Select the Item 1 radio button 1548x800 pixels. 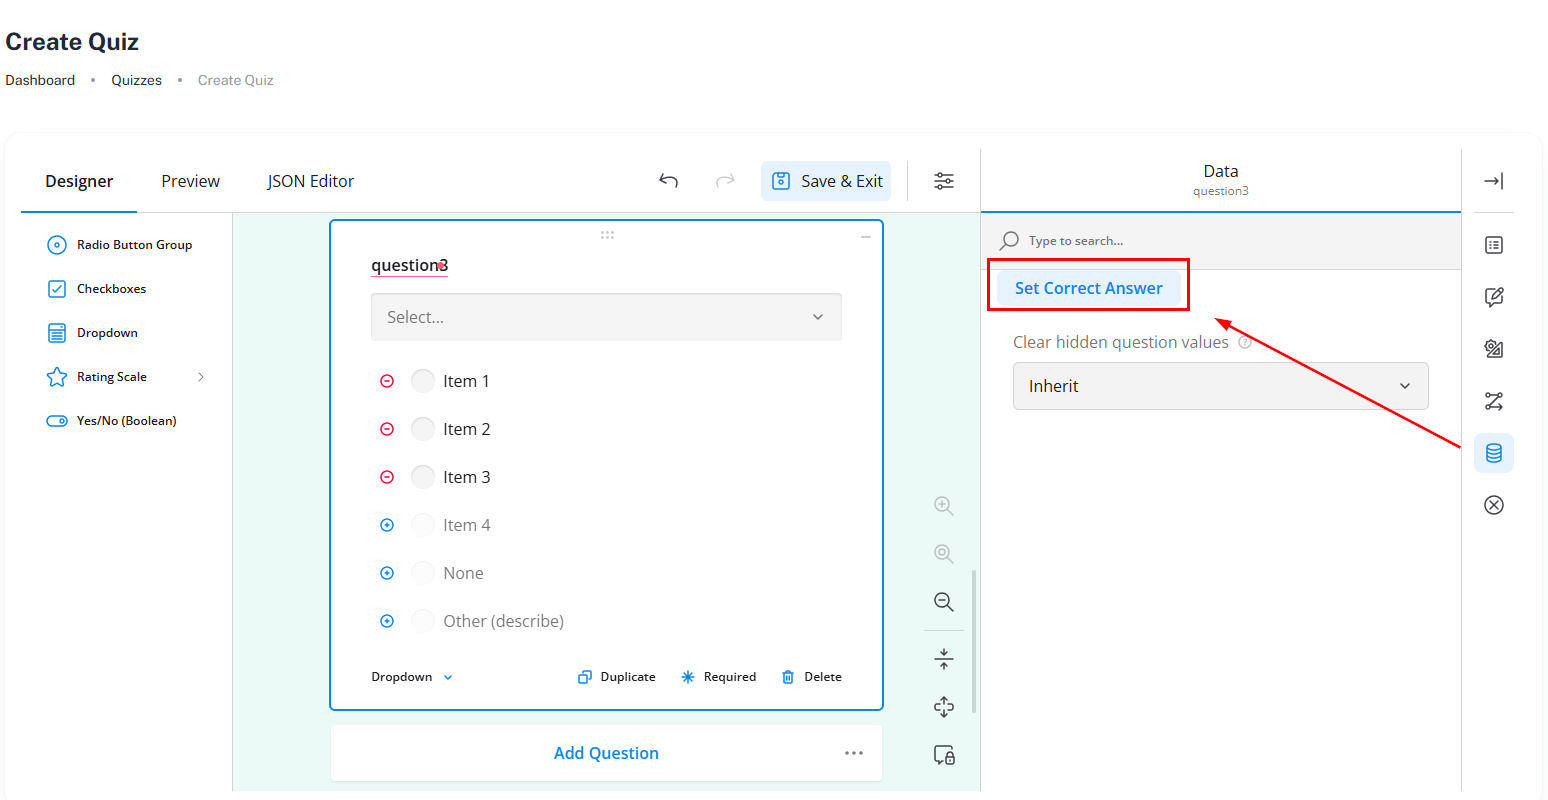point(423,381)
